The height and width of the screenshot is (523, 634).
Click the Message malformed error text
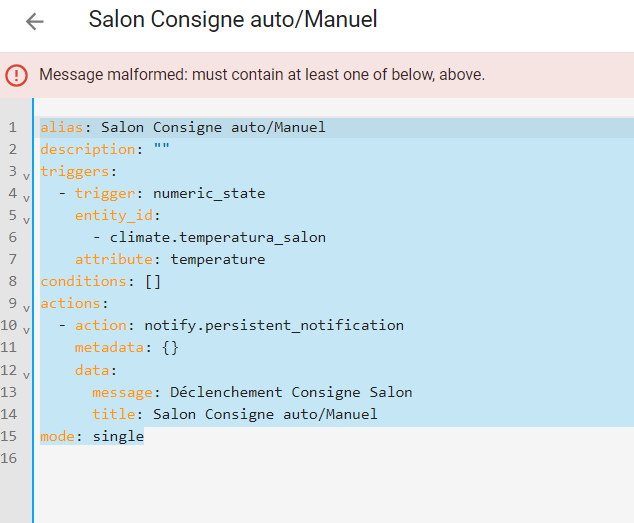[262, 75]
